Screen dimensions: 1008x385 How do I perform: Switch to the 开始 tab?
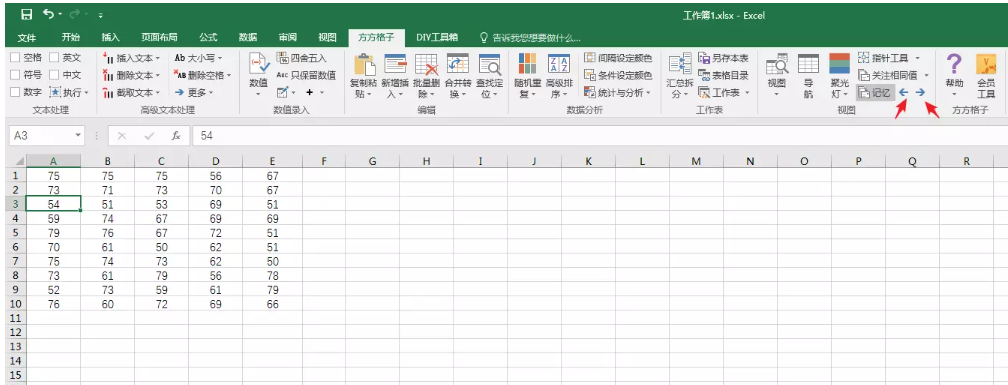(x=71, y=37)
